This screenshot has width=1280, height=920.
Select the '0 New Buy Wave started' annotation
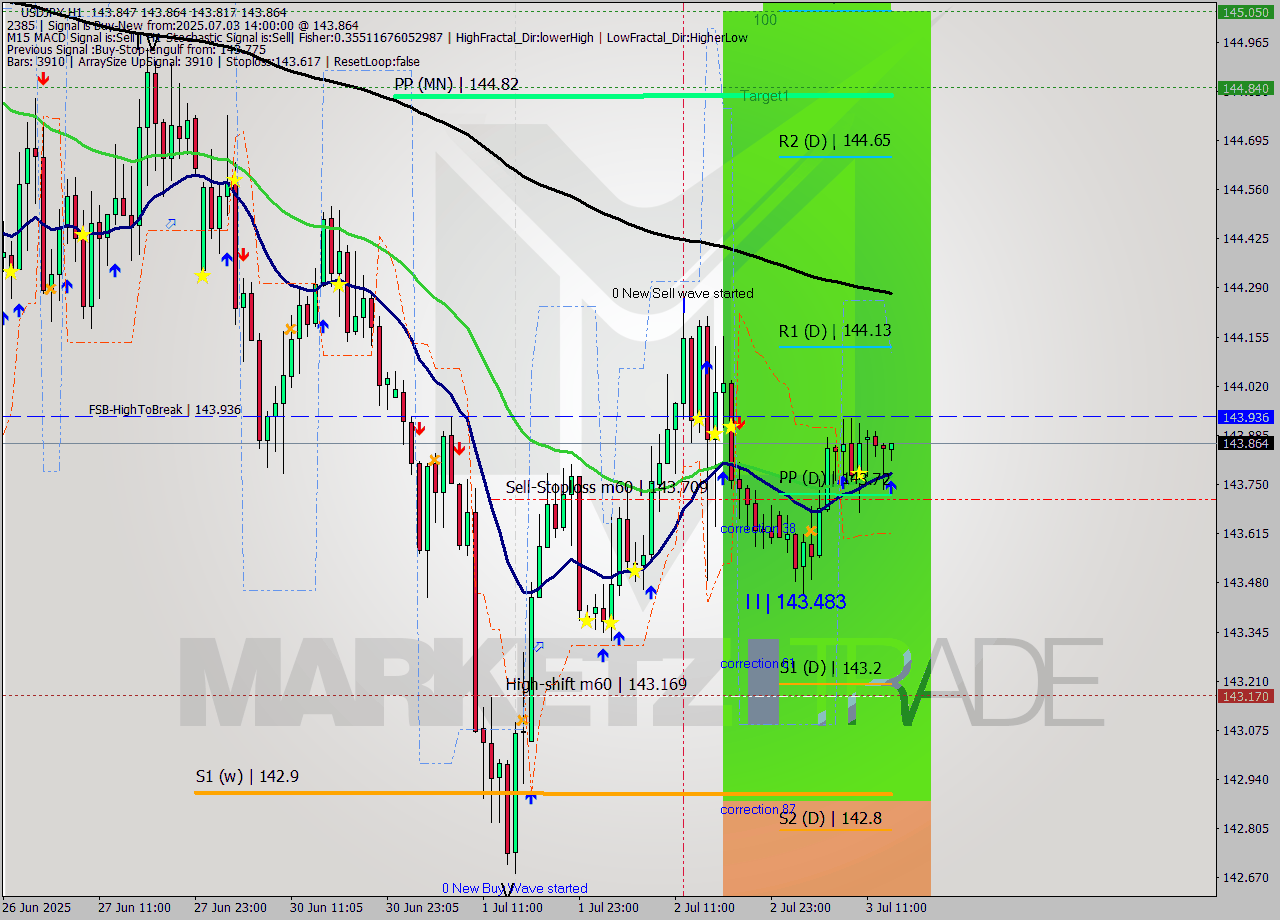(x=516, y=888)
